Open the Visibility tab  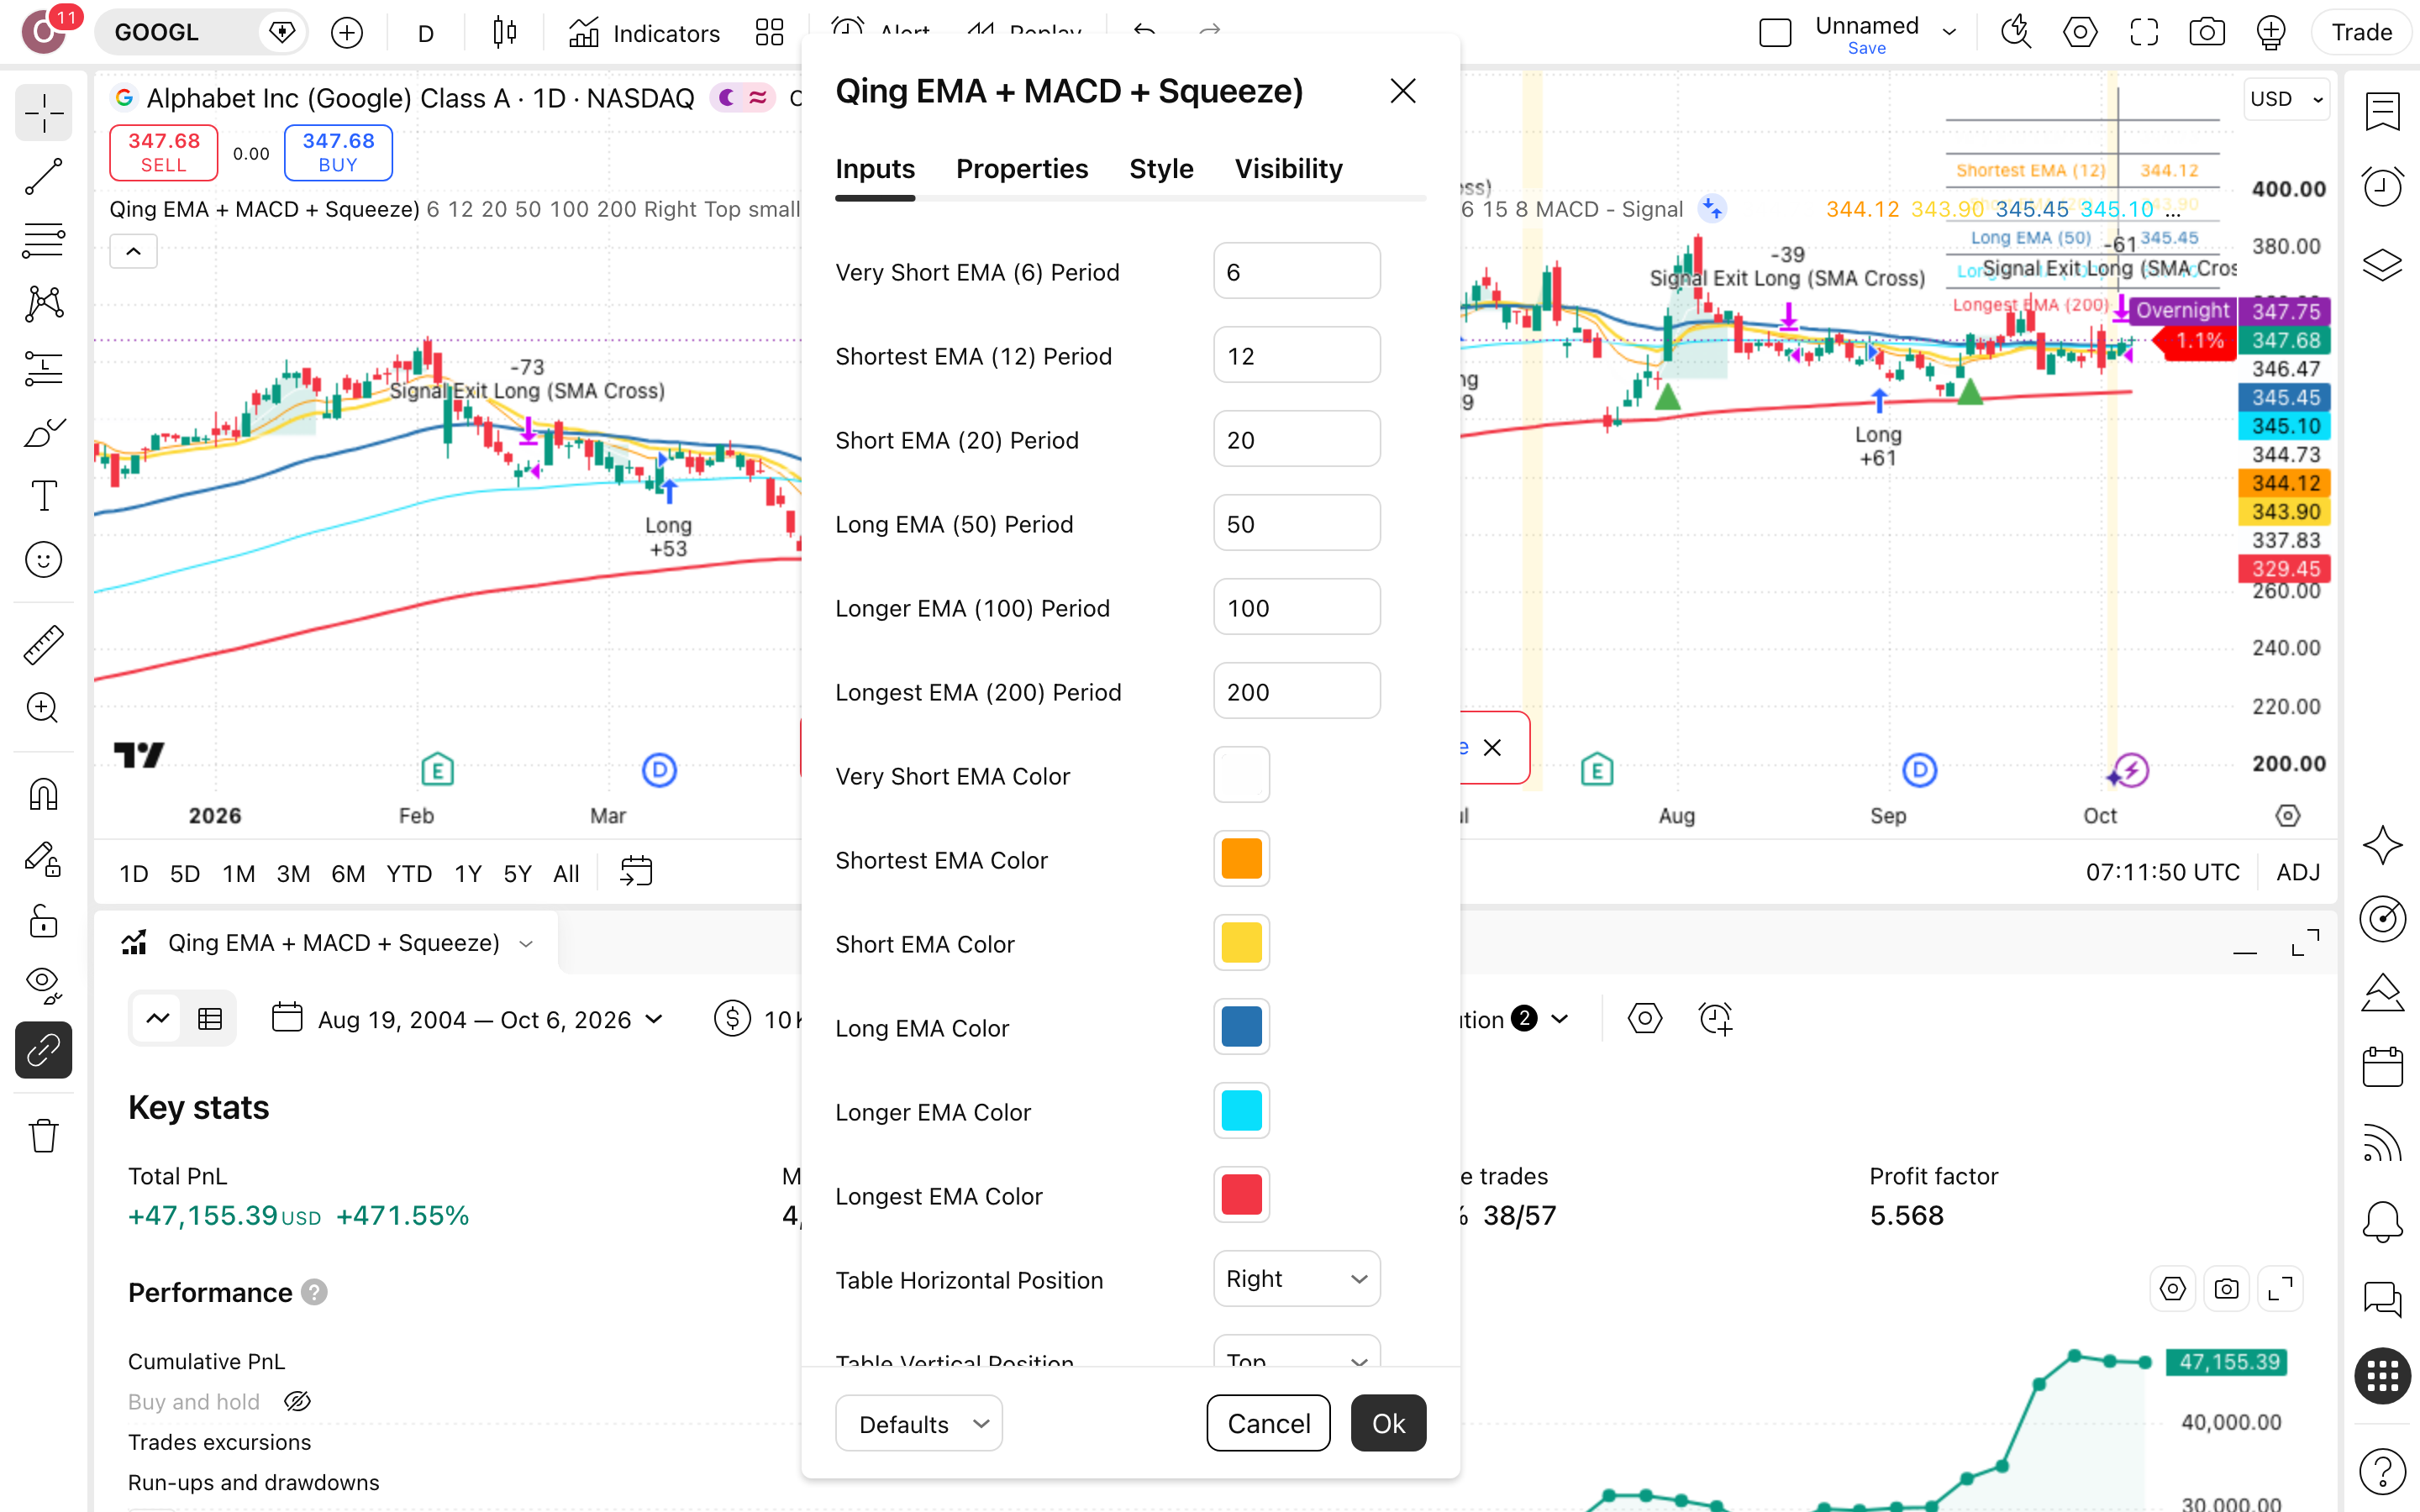(x=1288, y=169)
